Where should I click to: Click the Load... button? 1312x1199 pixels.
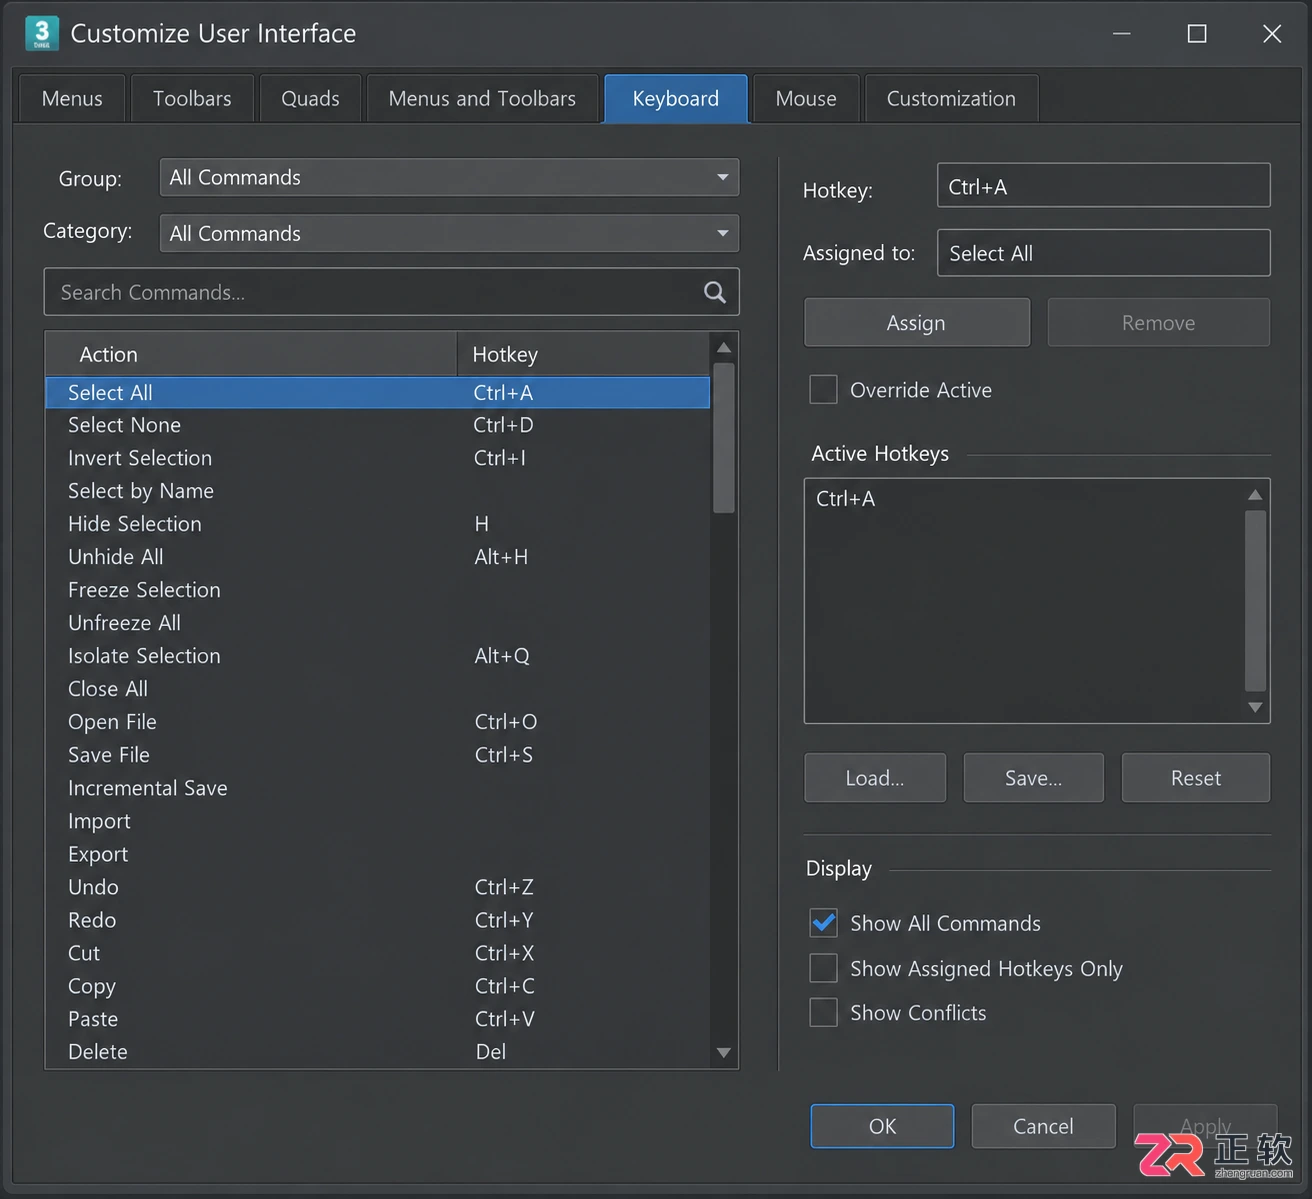(x=875, y=778)
